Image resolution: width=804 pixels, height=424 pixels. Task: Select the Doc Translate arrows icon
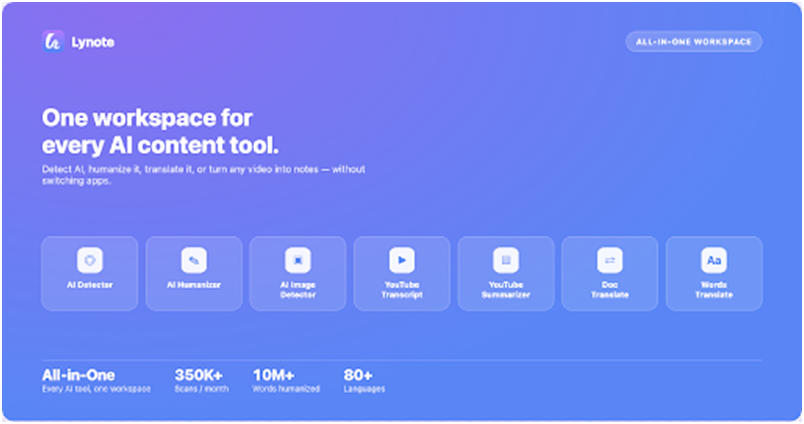coord(610,260)
